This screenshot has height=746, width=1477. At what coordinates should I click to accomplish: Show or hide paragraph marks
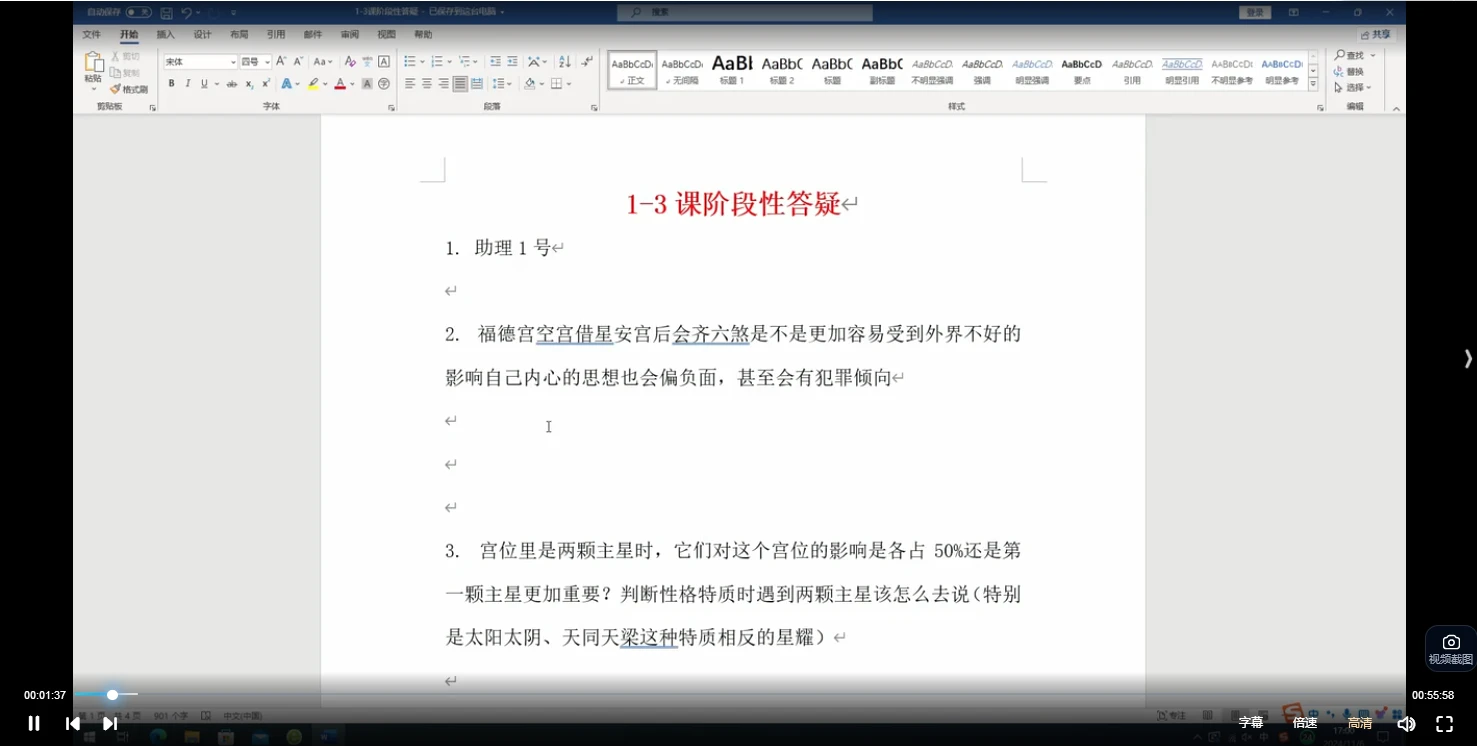(587, 62)
